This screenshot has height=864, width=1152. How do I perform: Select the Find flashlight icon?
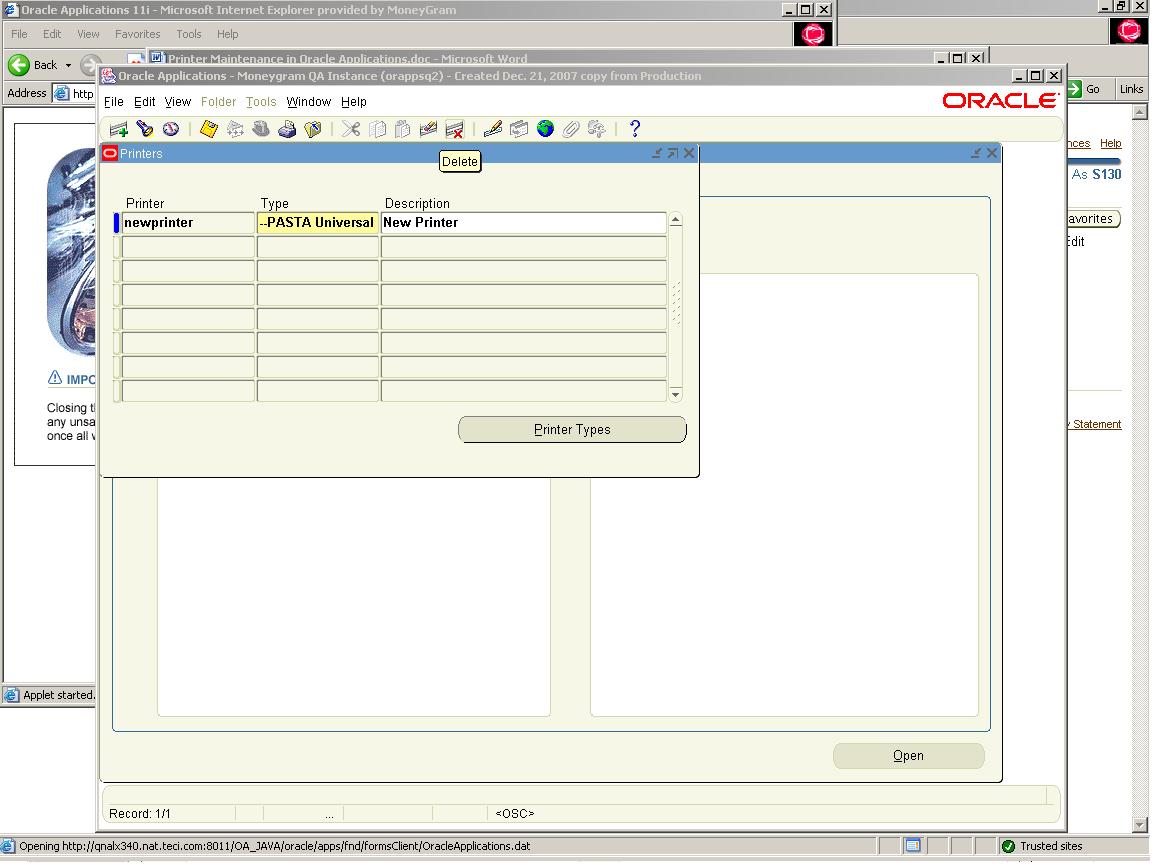(143, 129)
